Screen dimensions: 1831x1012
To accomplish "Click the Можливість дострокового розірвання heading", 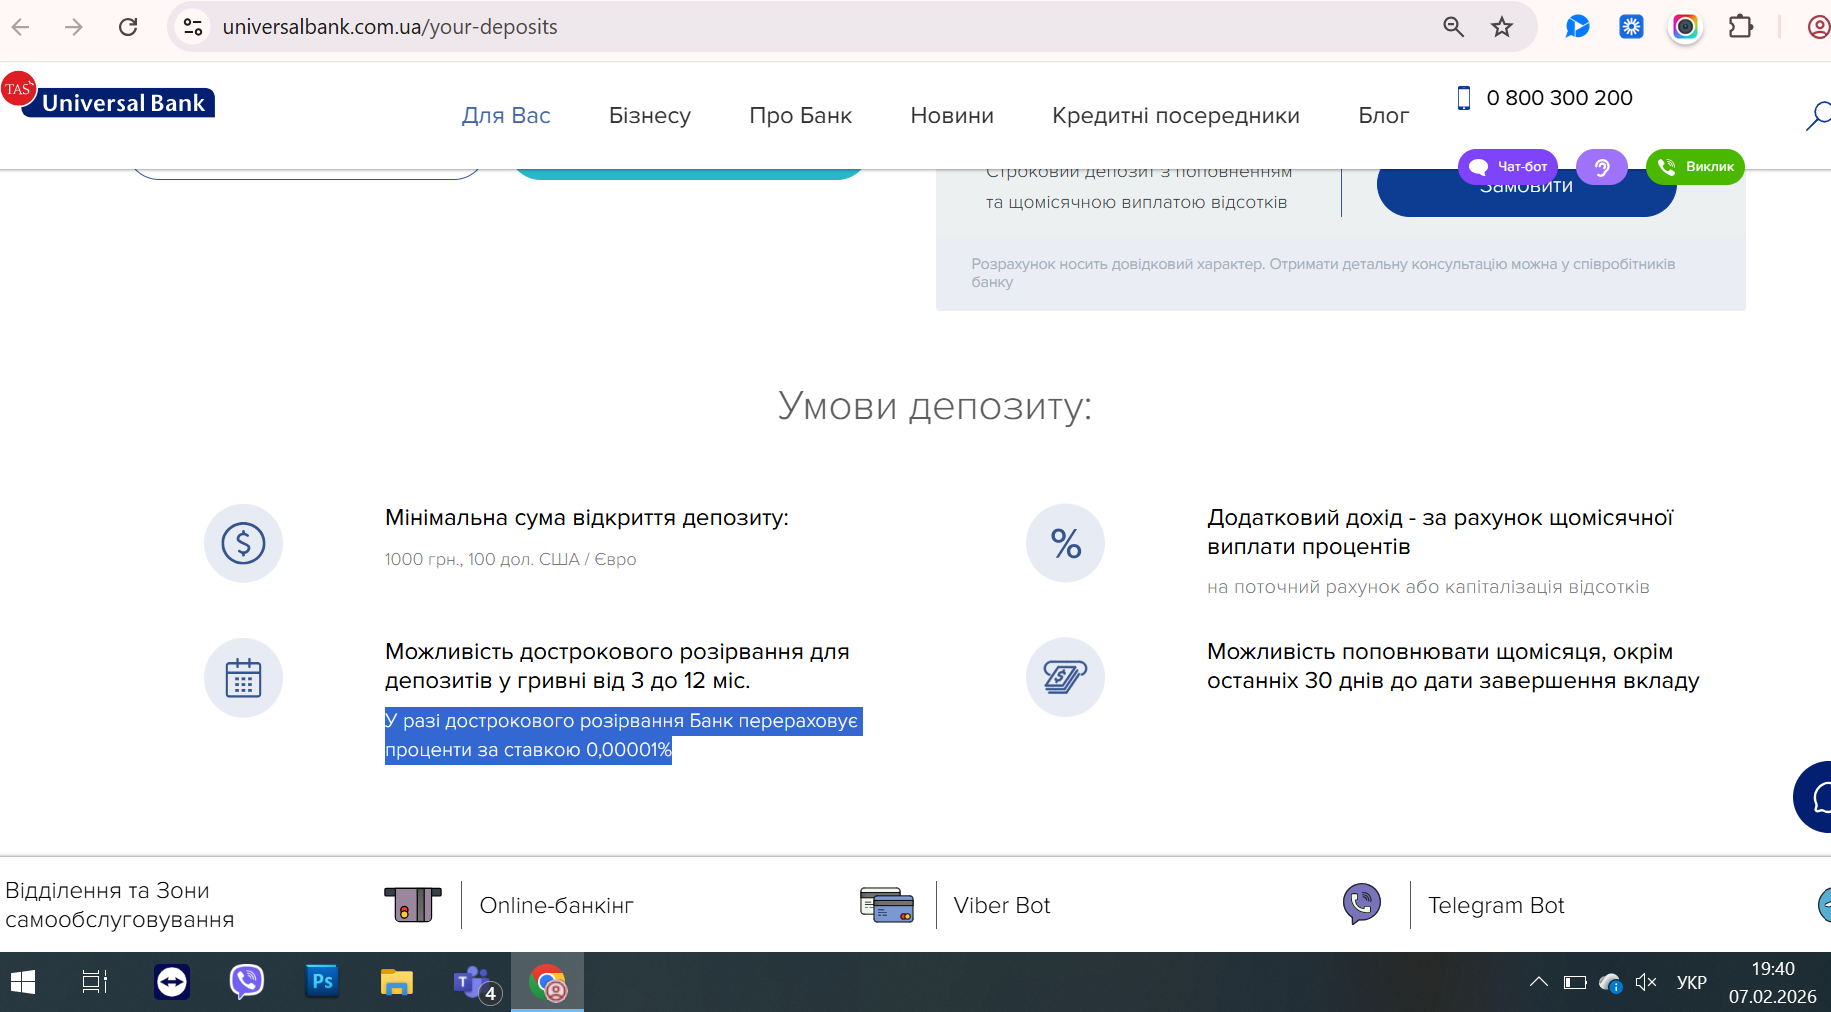I will pyautogui.click(x=617, y=666).
